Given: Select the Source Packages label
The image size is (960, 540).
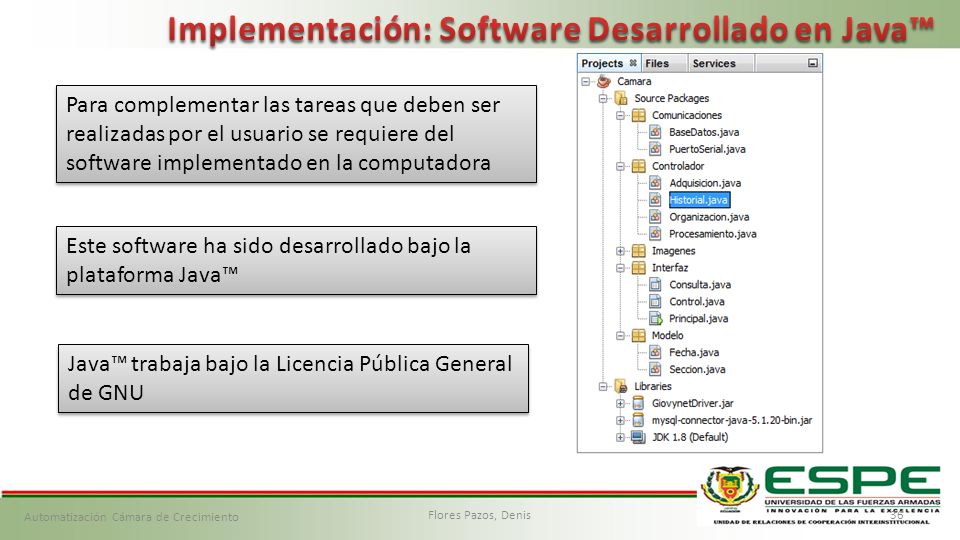Looking at the screenshot, I should [x=672, y=98].
